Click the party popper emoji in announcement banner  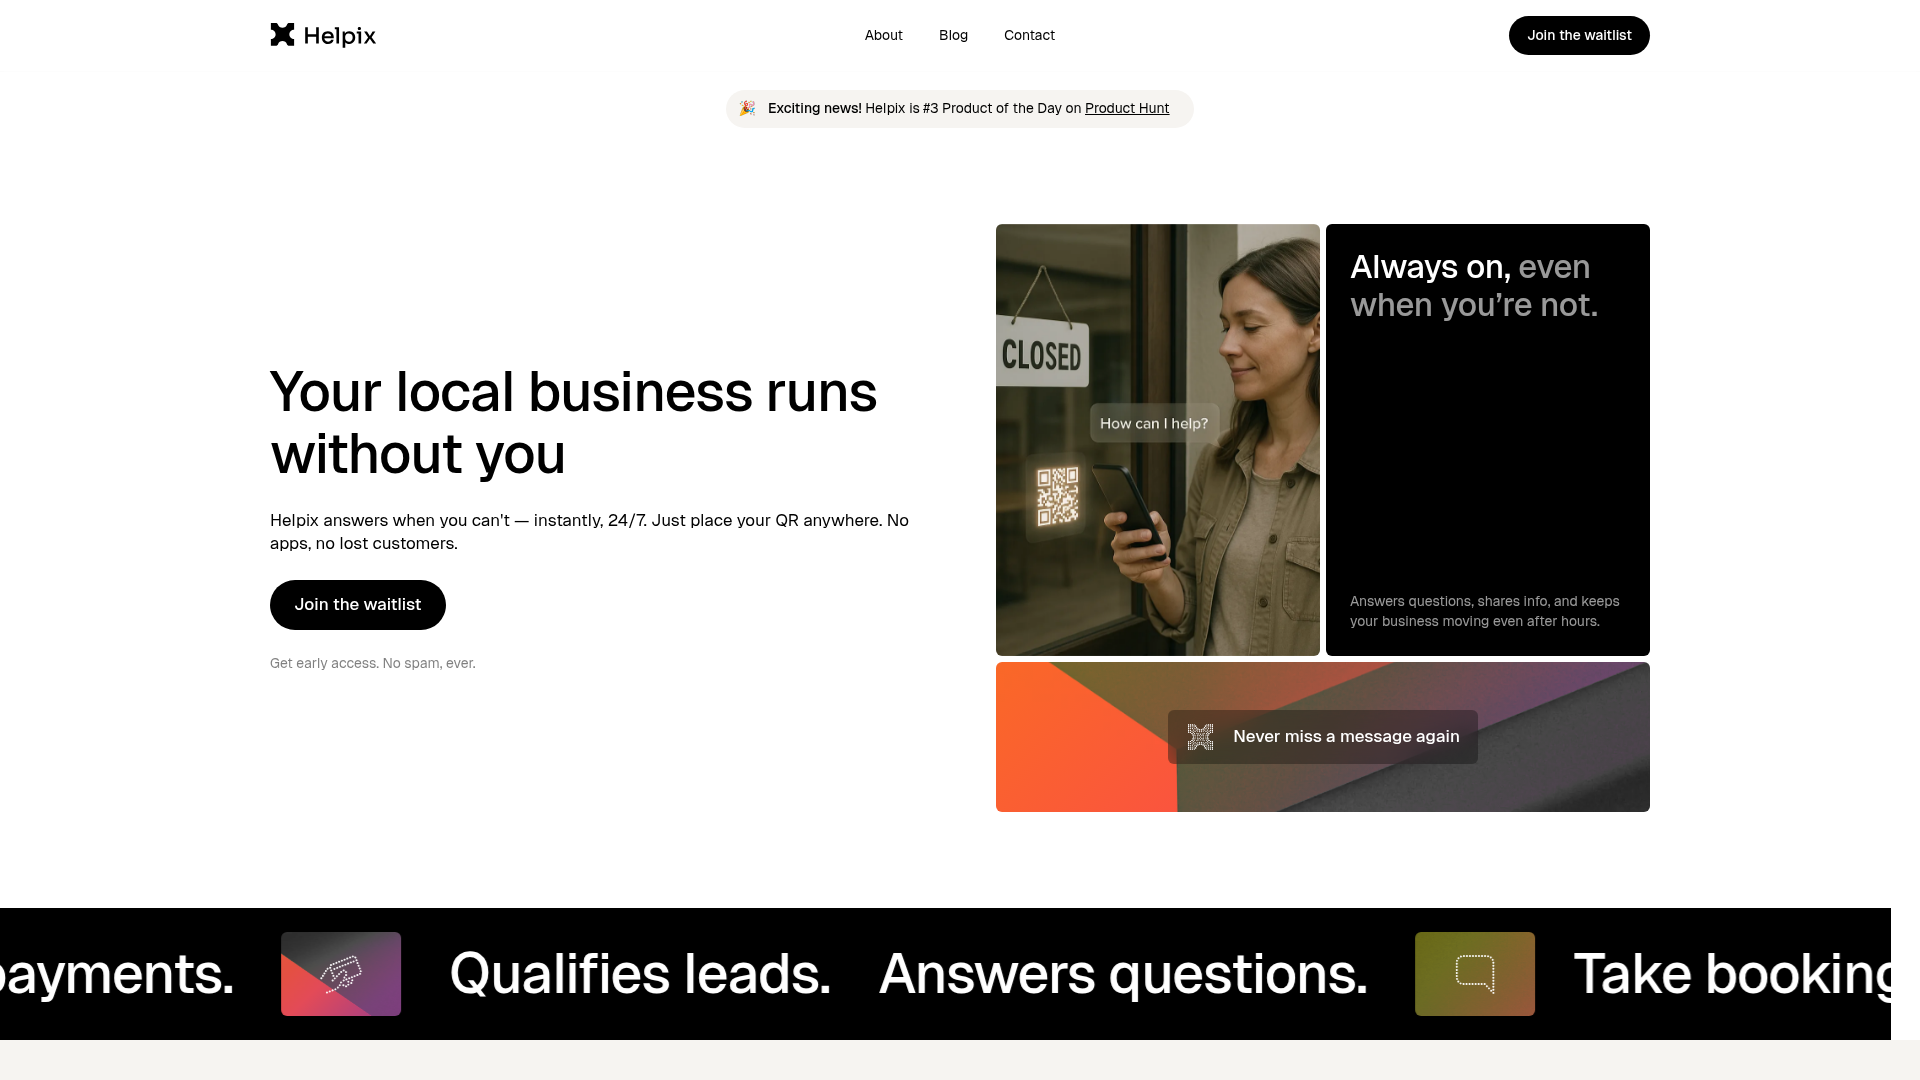click(x=747, y=108)
